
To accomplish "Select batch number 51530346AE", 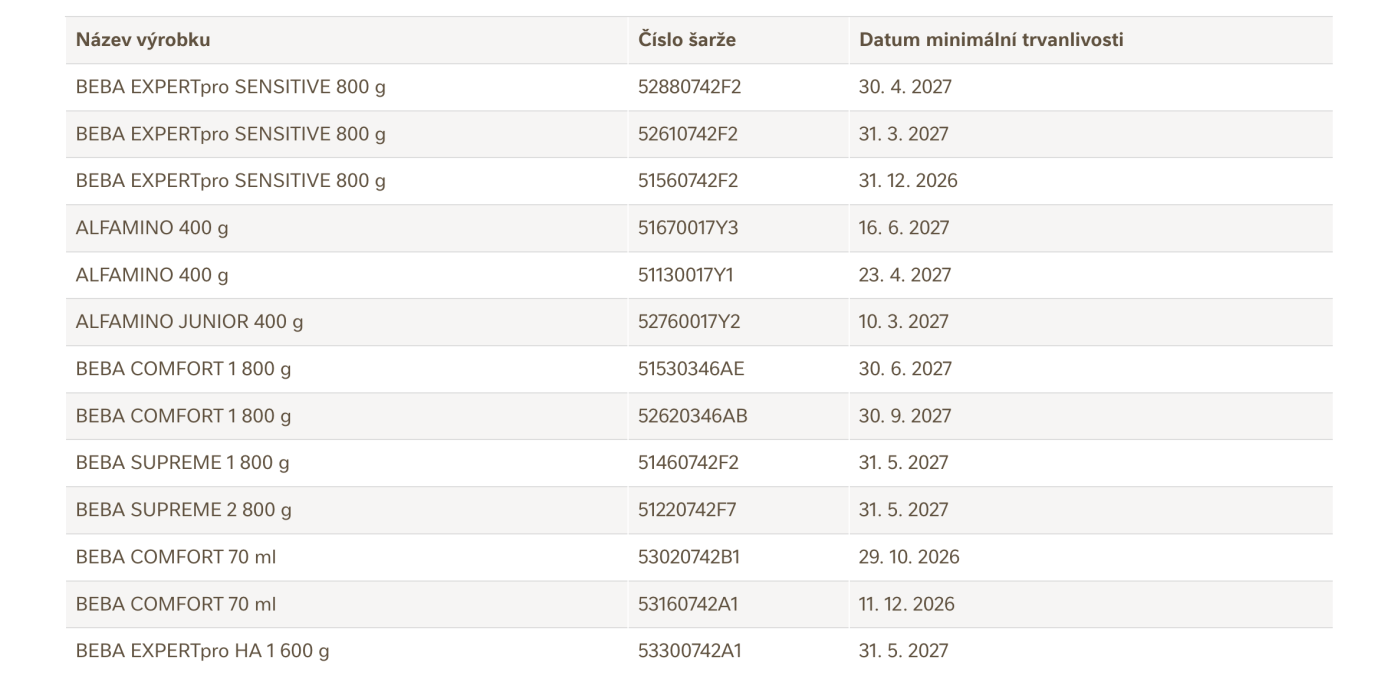I will pyautogui.click(x=691, y=369).
